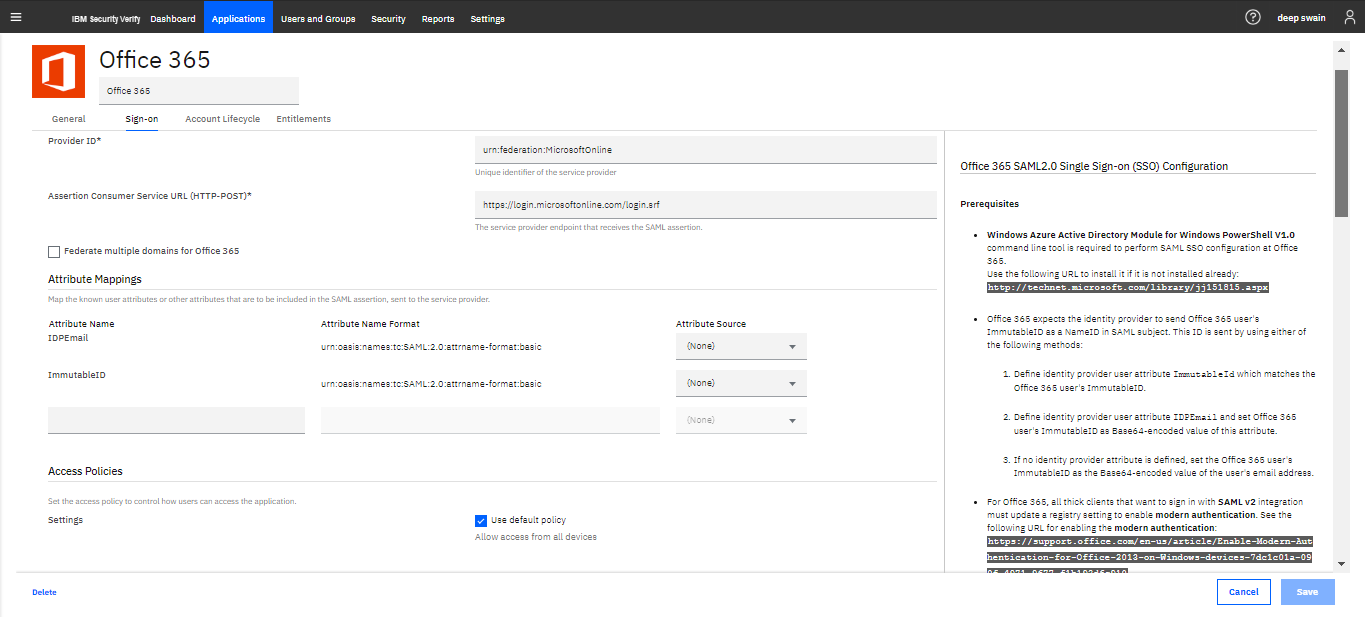Click the Attribute Name Format column header
1365x617 pixels.
[x=370, y=324]
